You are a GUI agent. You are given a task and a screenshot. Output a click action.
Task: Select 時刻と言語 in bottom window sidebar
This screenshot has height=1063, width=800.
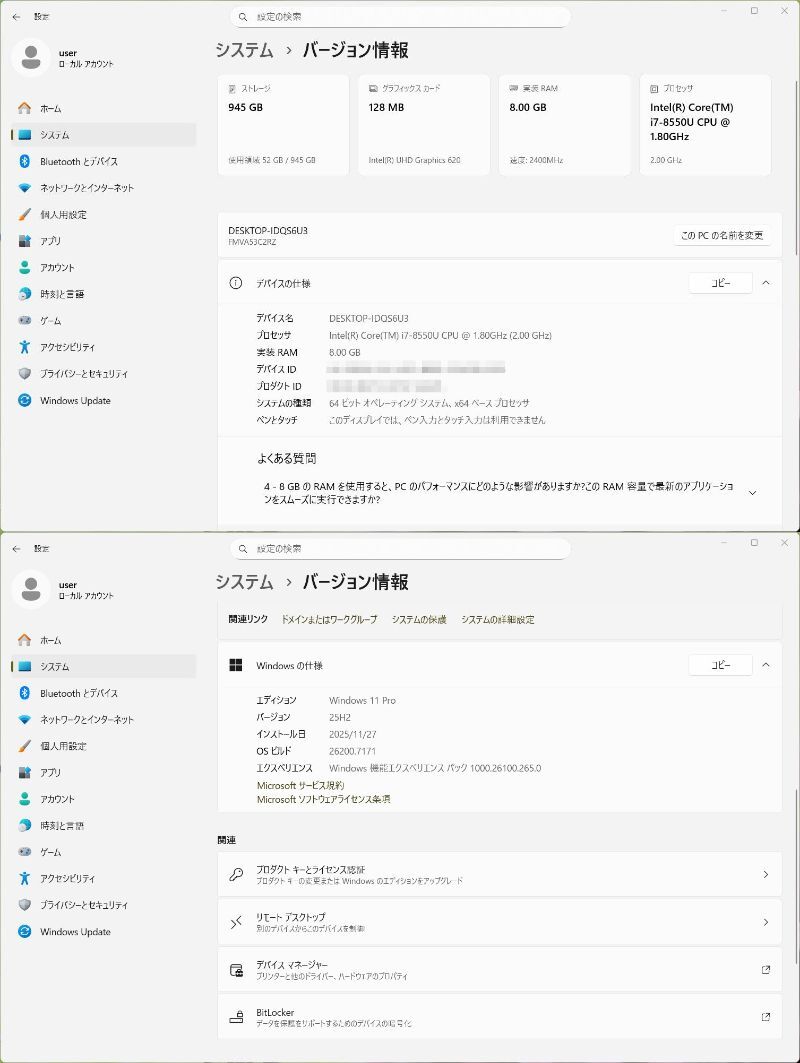pyautogui.click(x=104, y=825)
